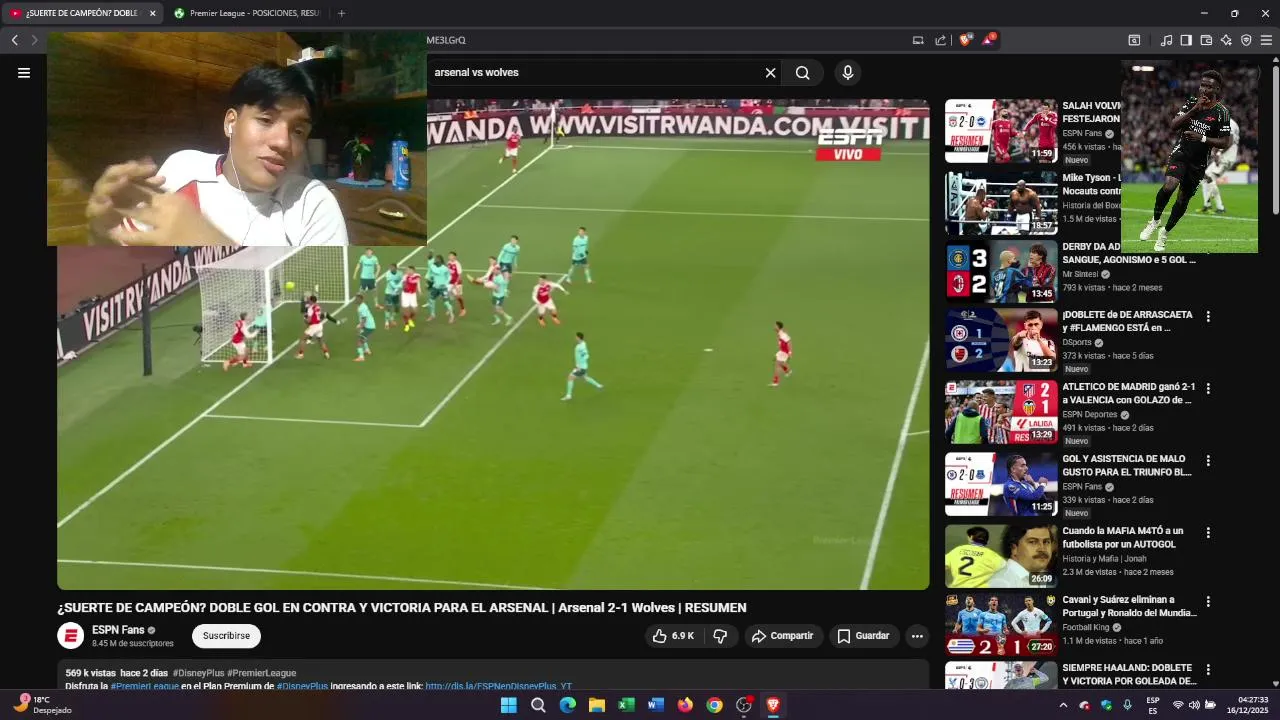Open File Explorer from taskbar
Viewport: 1280px width, 720px height.
click(x=597, y=705)
